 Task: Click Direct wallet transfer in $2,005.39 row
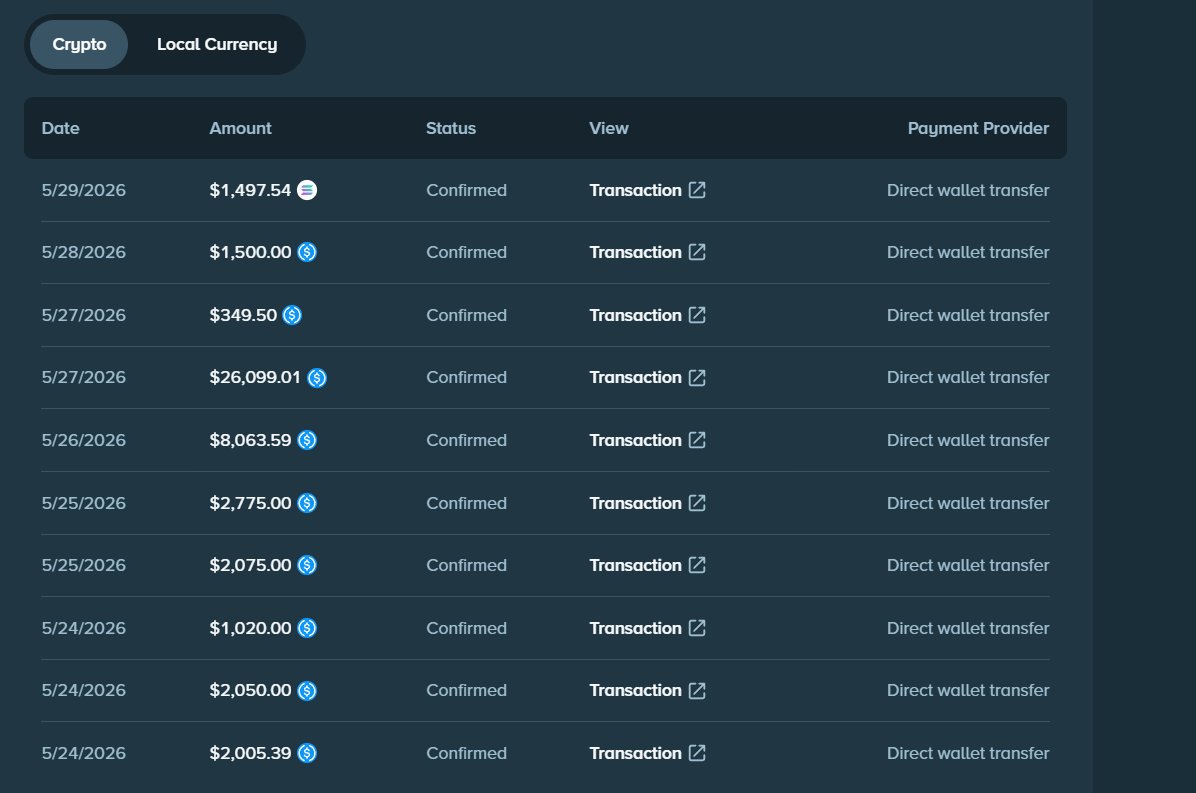[x=968, y=753]
